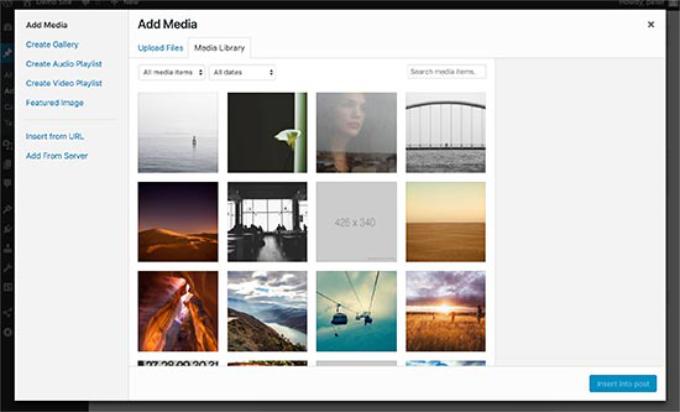Select the cable car gondola thumbnail
The height and width of the screenshot is (412, 680).
[356, 310]
